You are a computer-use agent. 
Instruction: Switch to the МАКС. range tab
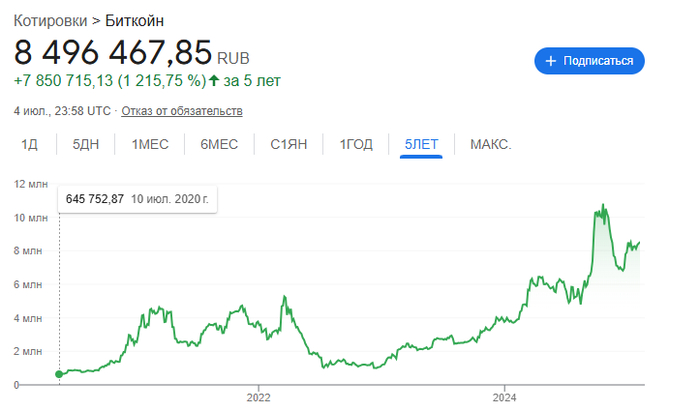490,145
